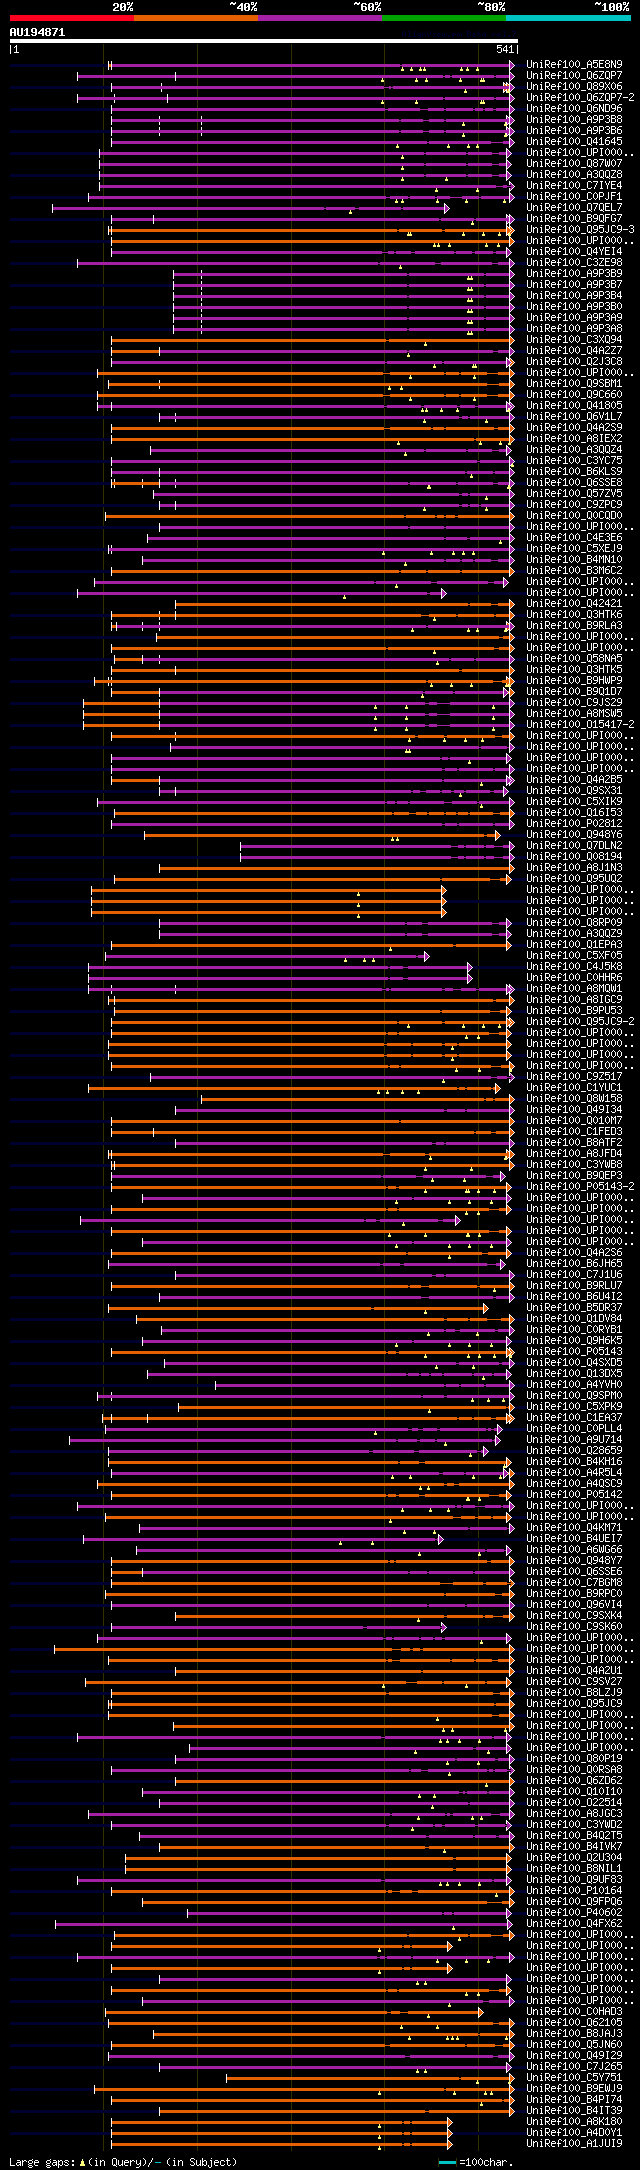Image resolution: width=640 pixels, height=2170 pixels.
Task: Click the alignment bar for Q7QEL7
Action: point(251,208)
